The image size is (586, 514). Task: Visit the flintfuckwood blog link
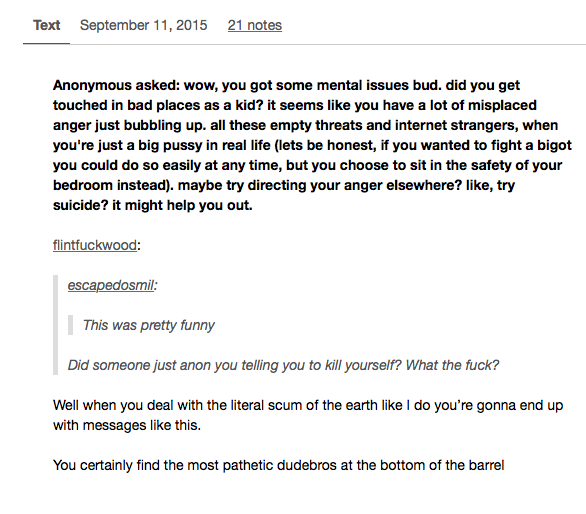[95, 246]
